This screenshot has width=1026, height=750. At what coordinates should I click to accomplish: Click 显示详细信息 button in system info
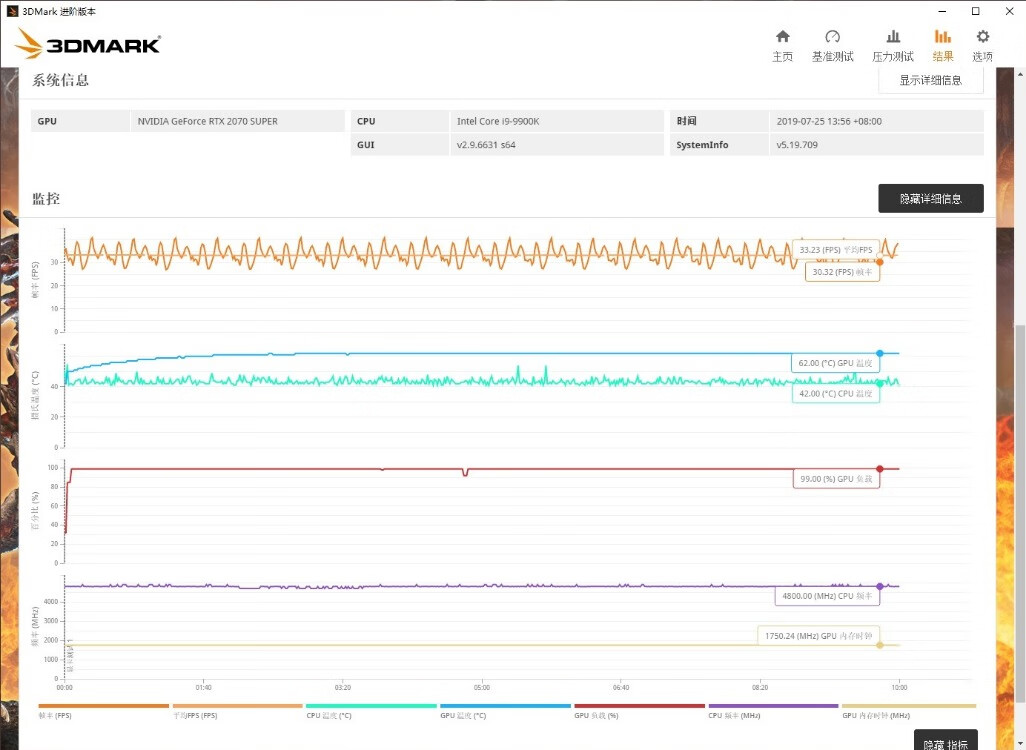point(930,80)
